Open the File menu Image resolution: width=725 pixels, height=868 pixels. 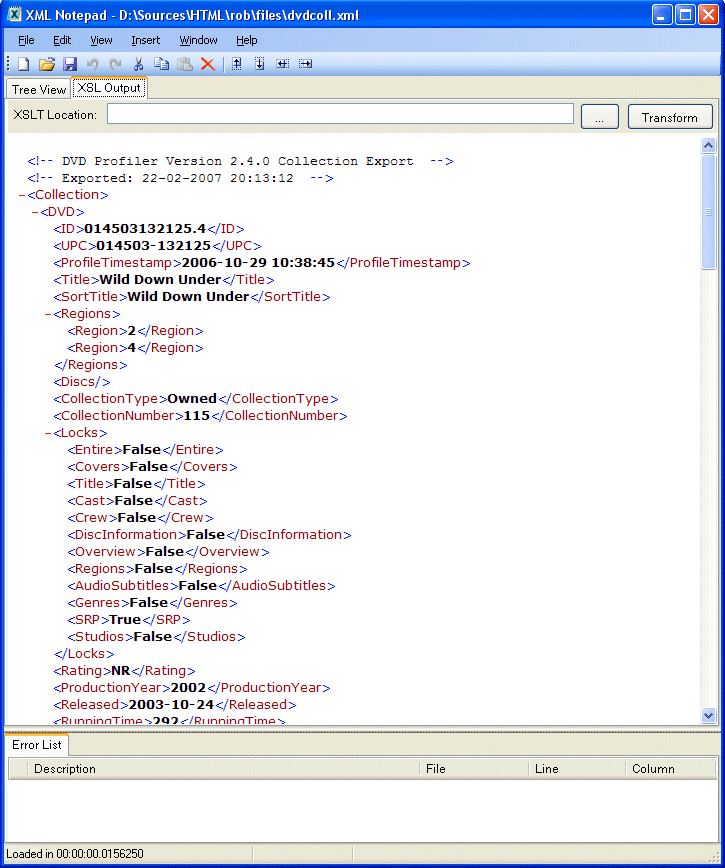[26, 40]
